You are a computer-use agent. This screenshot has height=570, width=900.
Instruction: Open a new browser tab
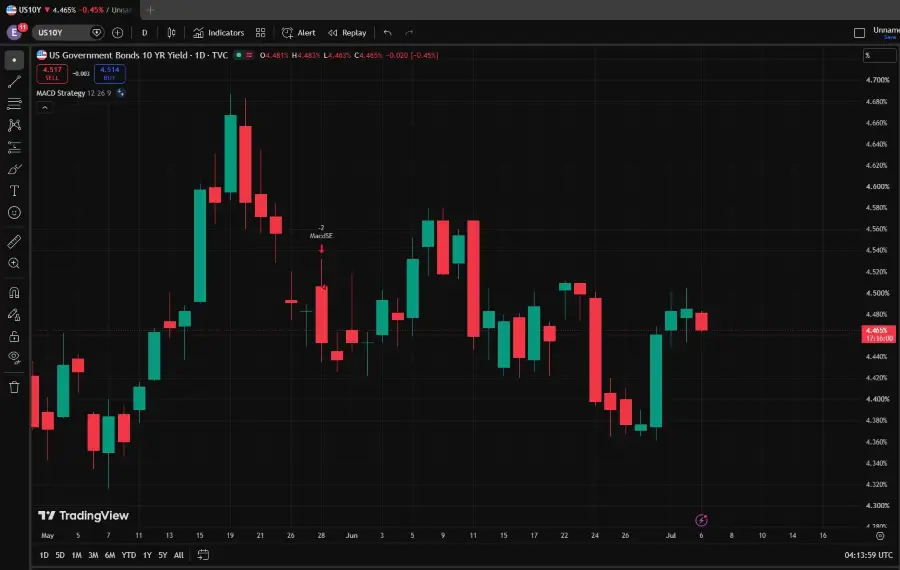point(150,10)
